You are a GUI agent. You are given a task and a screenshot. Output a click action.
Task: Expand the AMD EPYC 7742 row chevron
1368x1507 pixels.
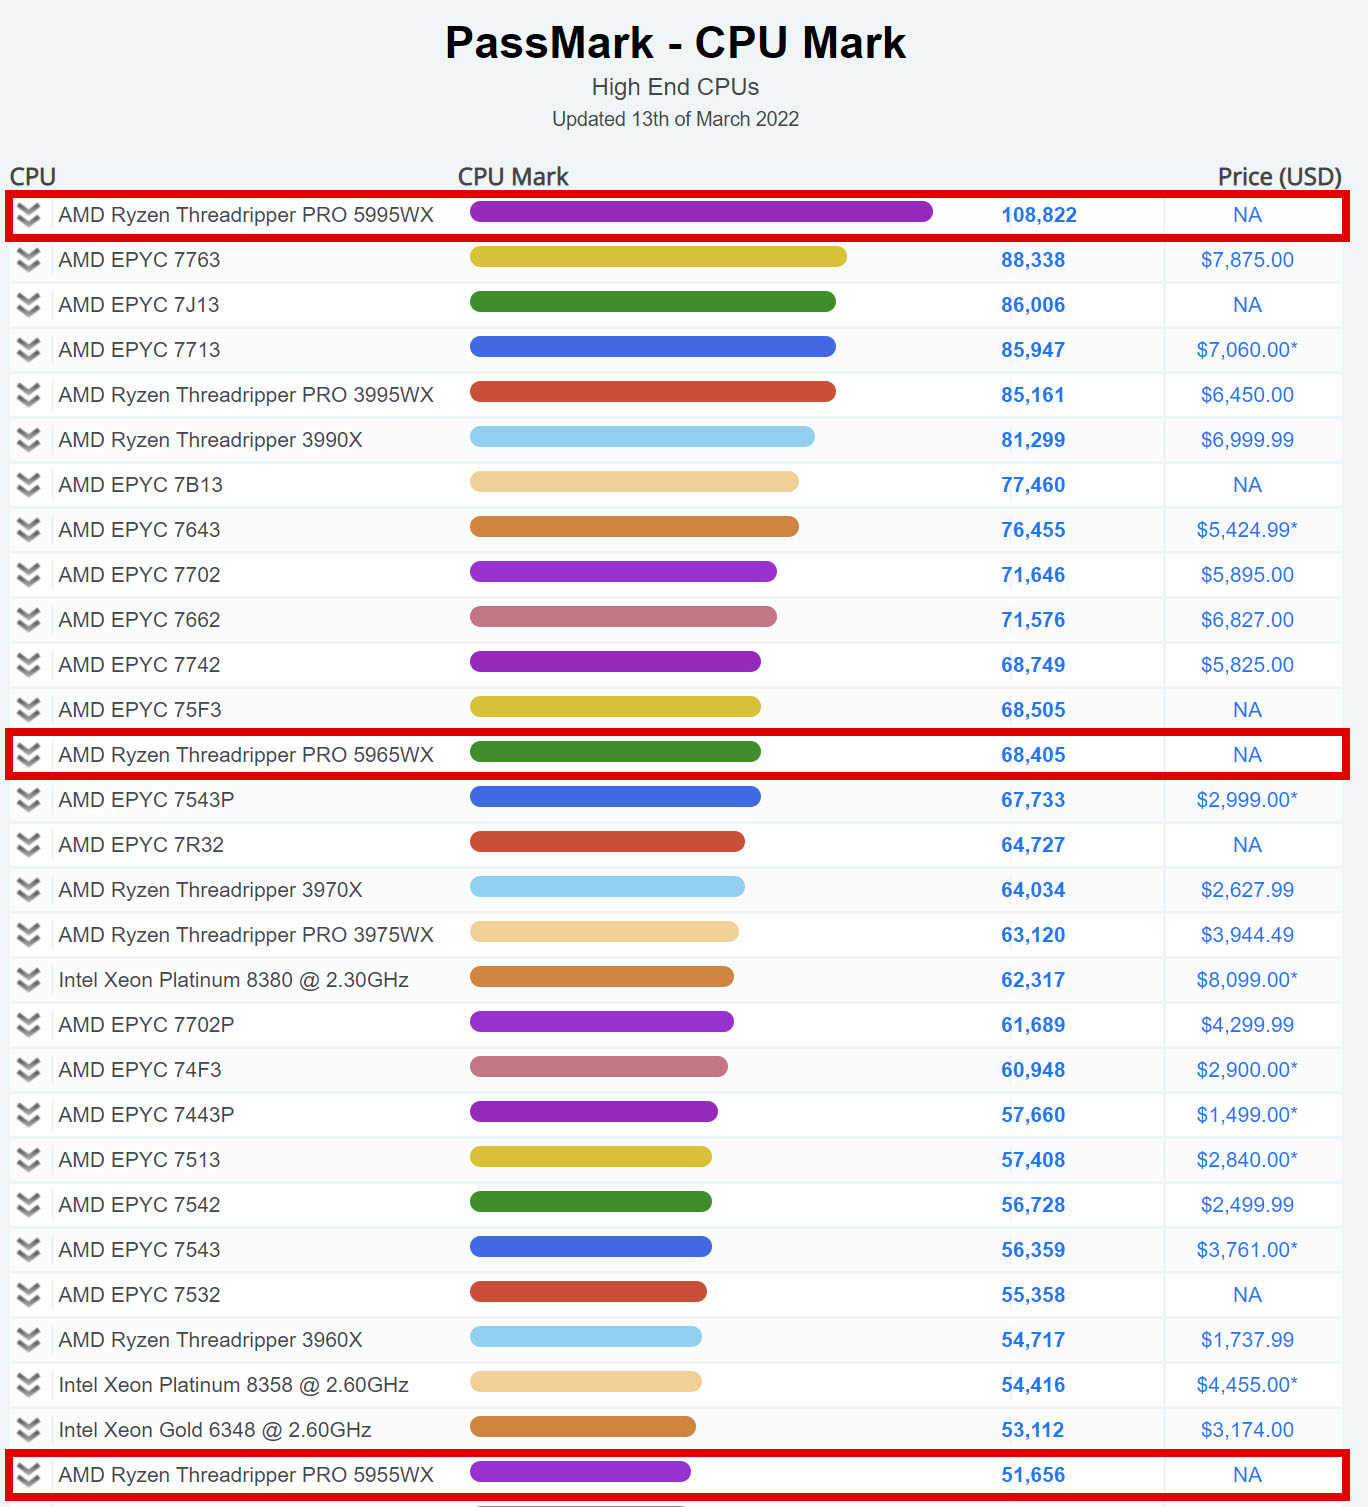point(29,665)
